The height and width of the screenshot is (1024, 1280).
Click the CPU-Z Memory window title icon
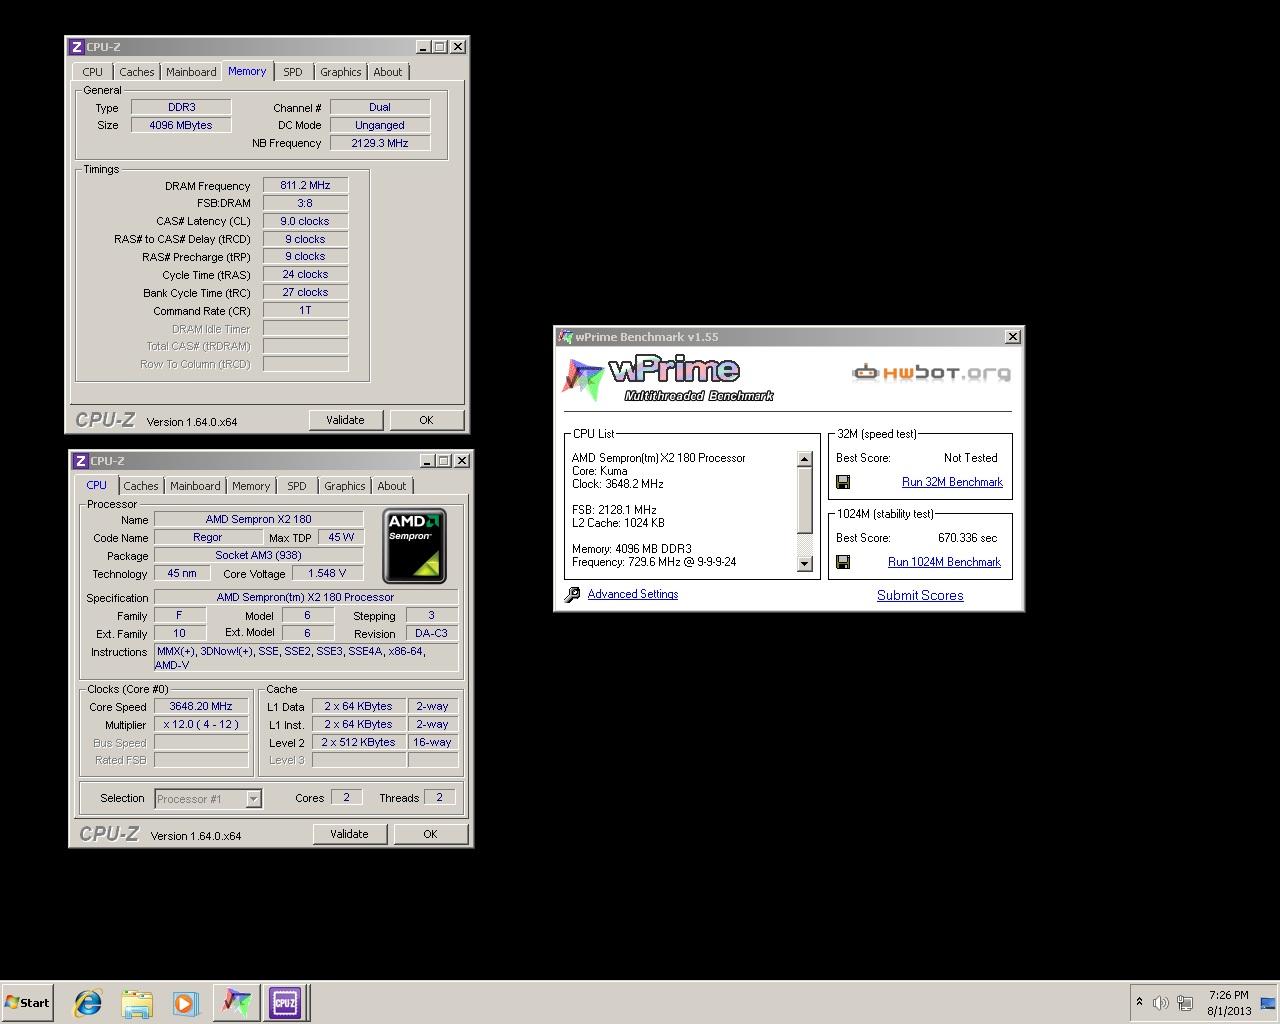coord(77,47)
